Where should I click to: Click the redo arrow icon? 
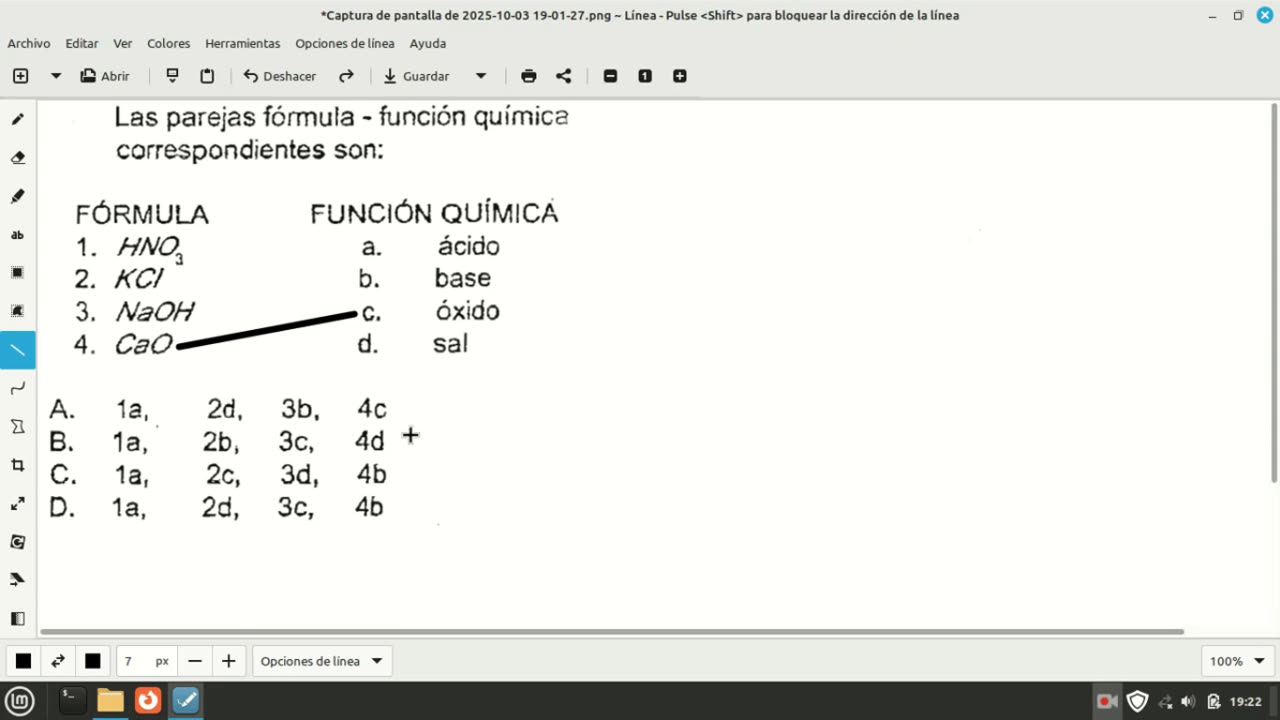(x=346, y=76)
